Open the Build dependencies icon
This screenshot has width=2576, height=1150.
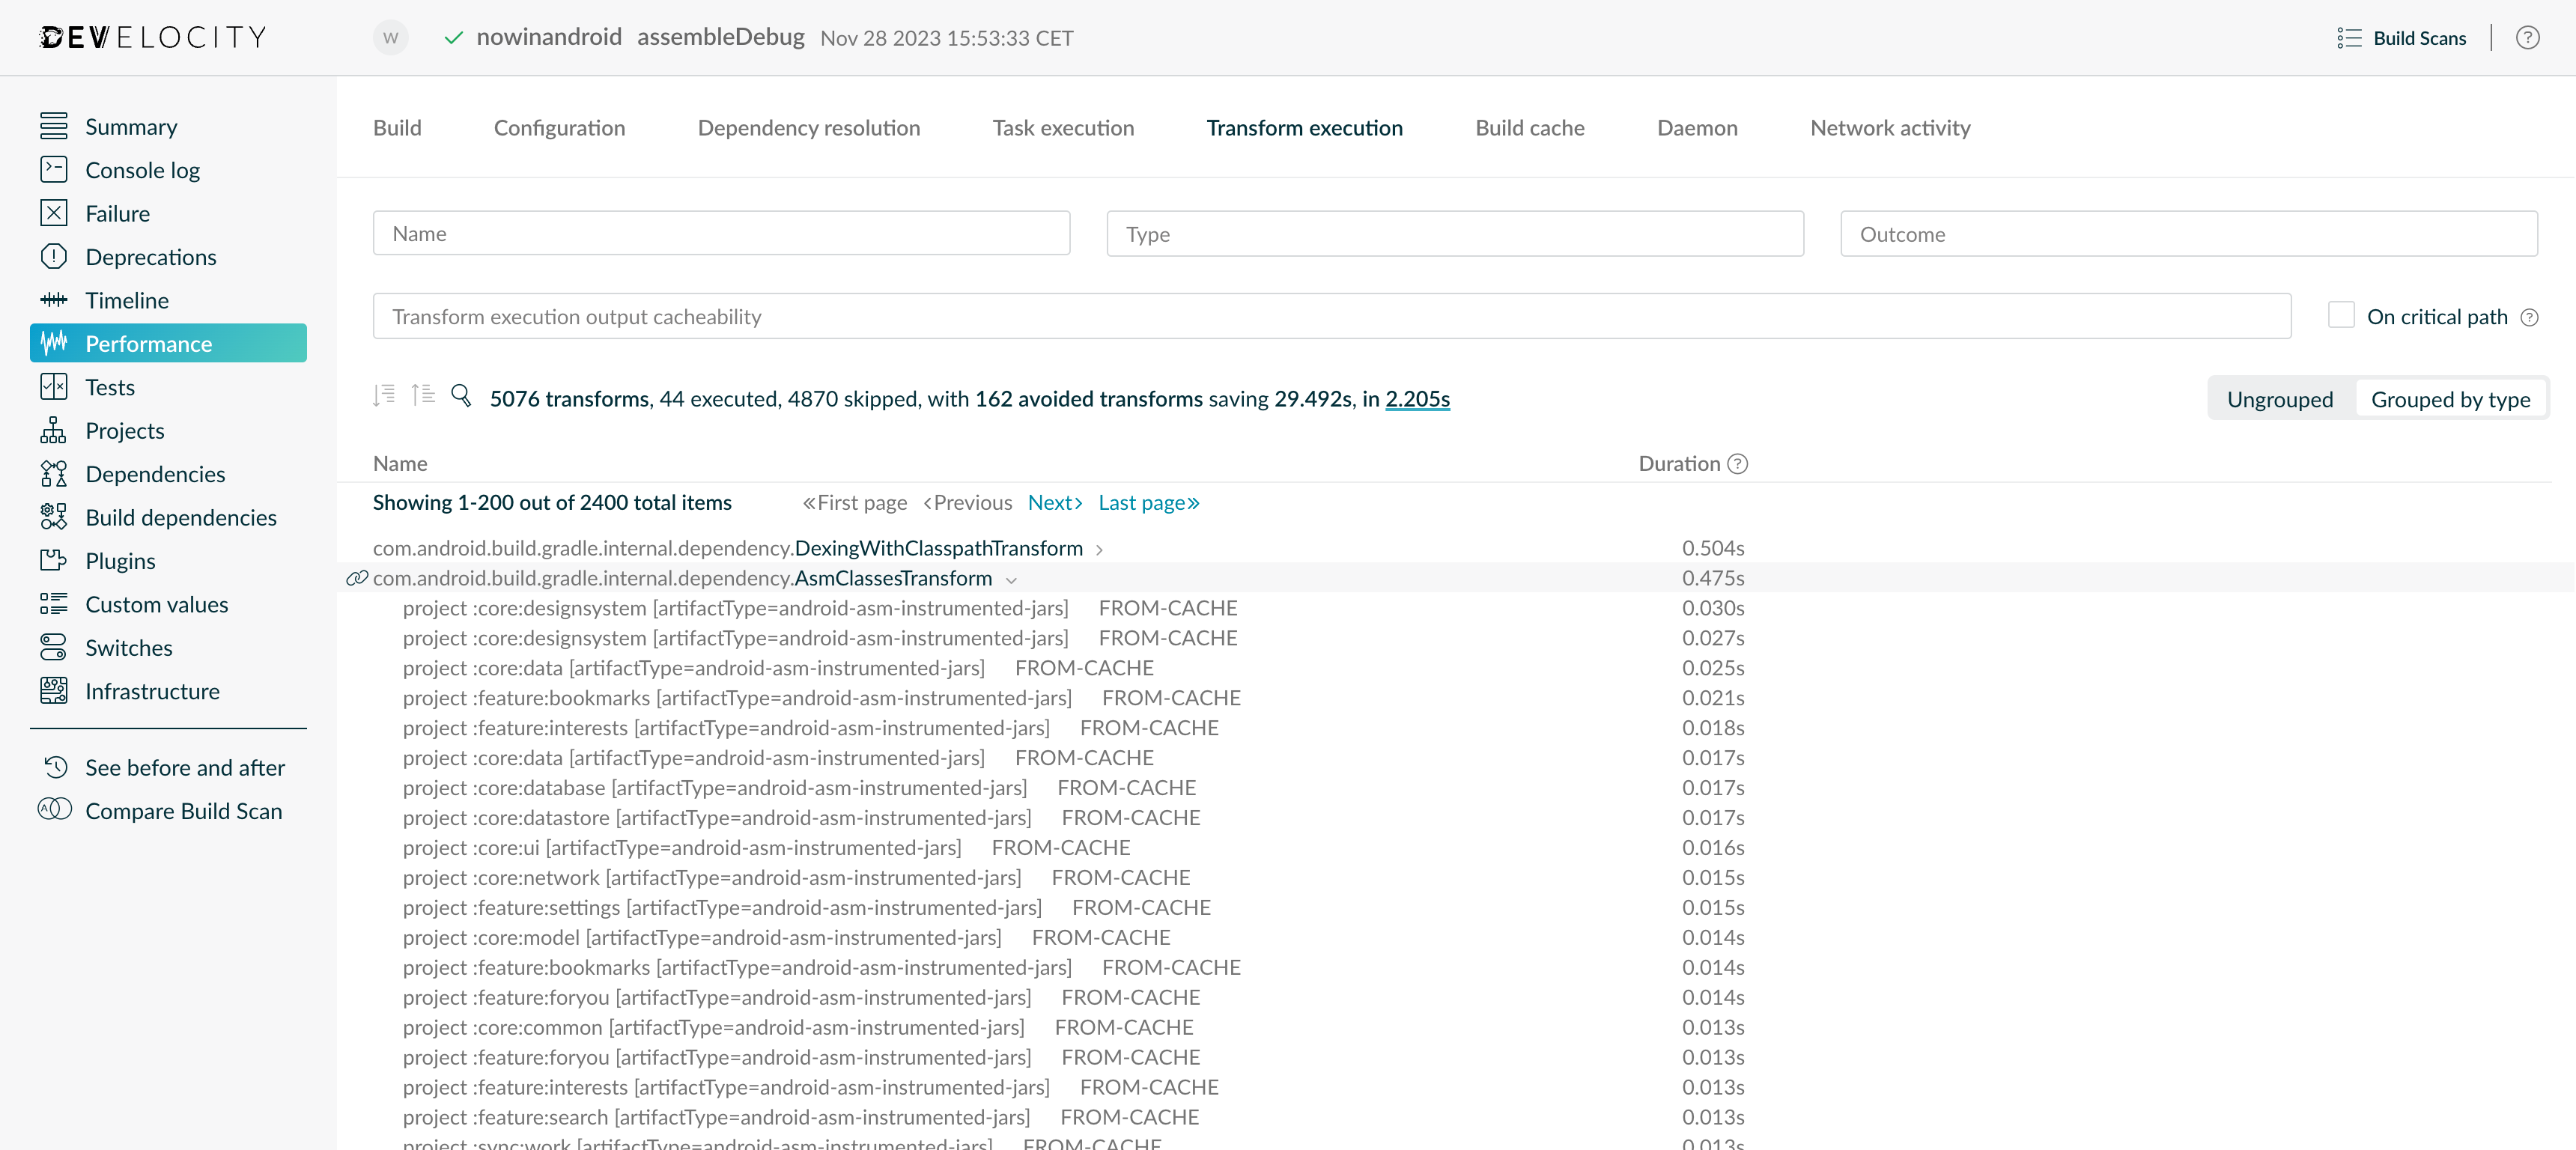tap(54, 517)
